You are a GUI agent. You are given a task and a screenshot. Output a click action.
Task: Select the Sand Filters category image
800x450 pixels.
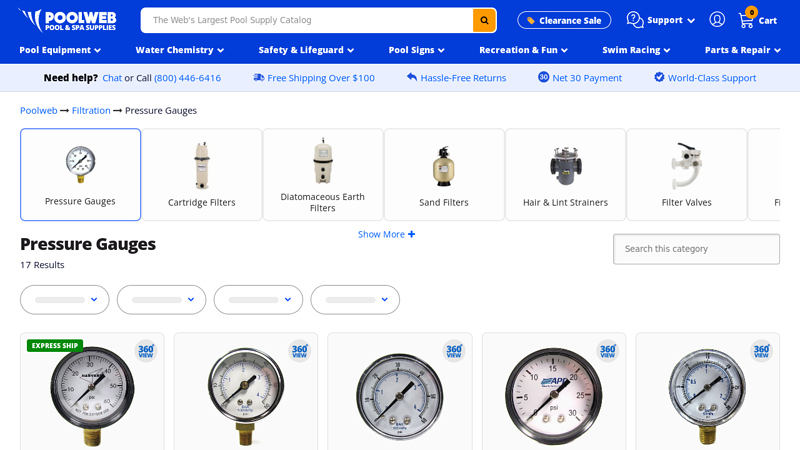(444, 166)
